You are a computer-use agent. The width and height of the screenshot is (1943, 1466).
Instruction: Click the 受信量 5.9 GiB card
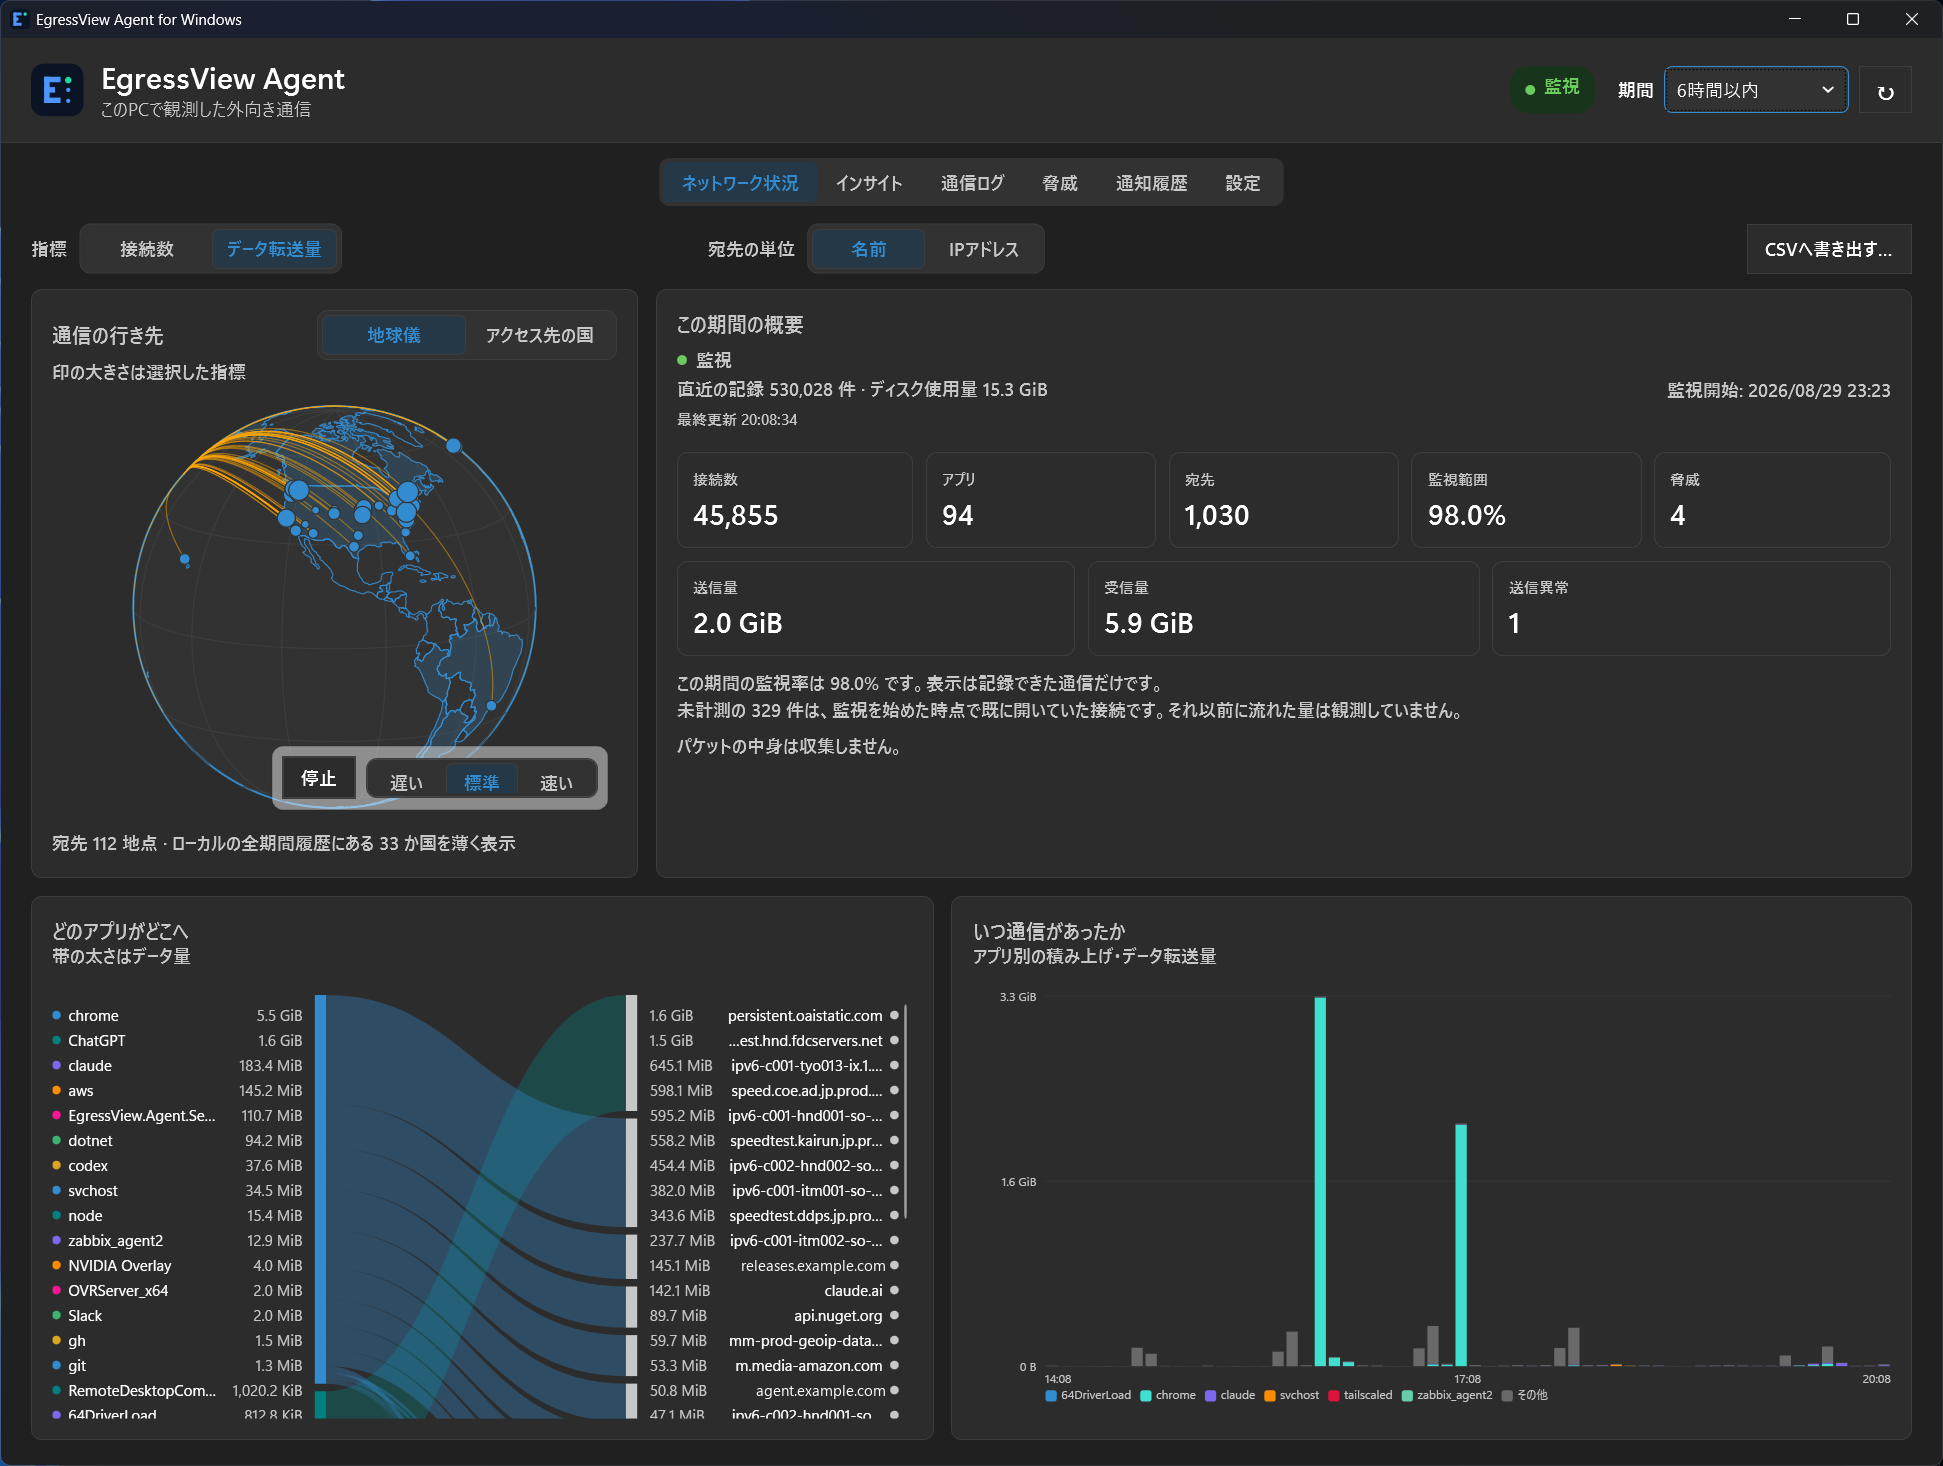point(1283,608)
